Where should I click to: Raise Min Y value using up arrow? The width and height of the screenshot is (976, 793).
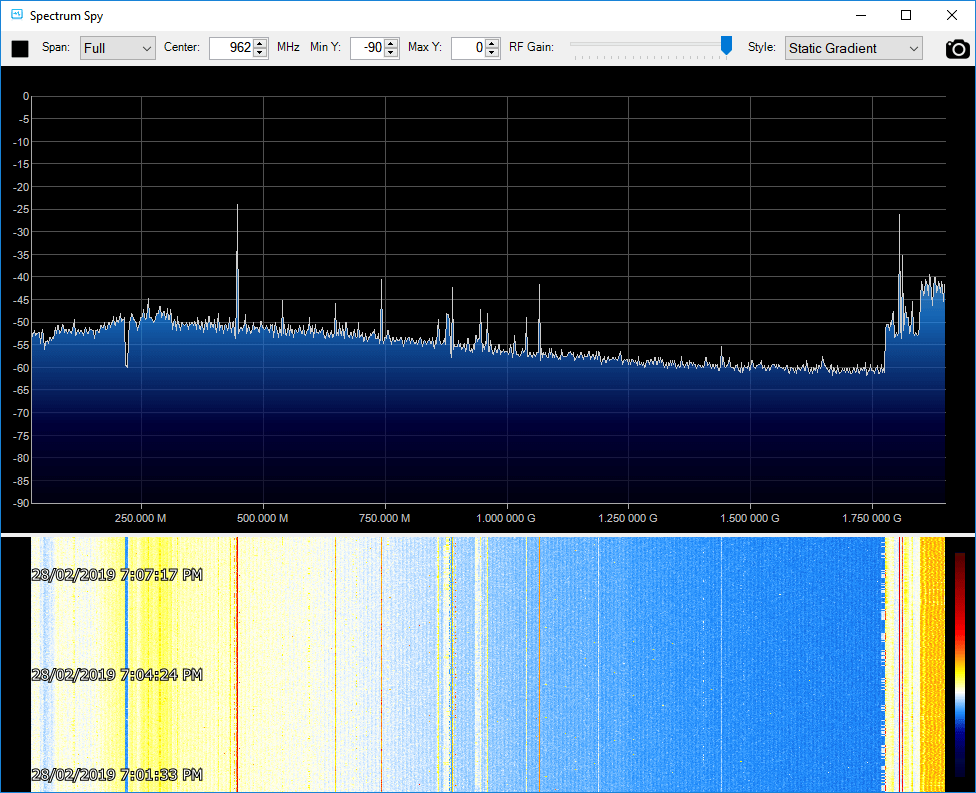[x=391, y=43]
